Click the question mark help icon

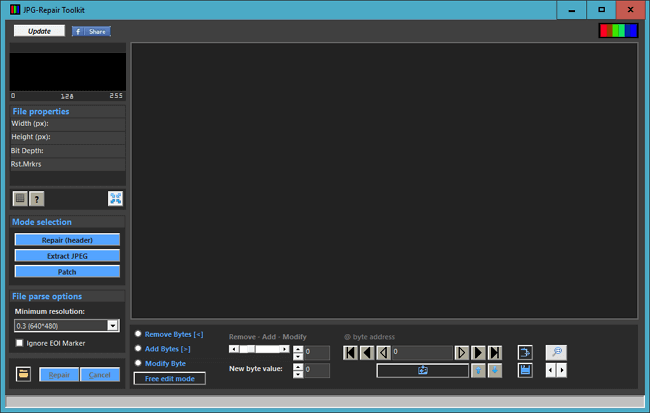coord(36,199)
